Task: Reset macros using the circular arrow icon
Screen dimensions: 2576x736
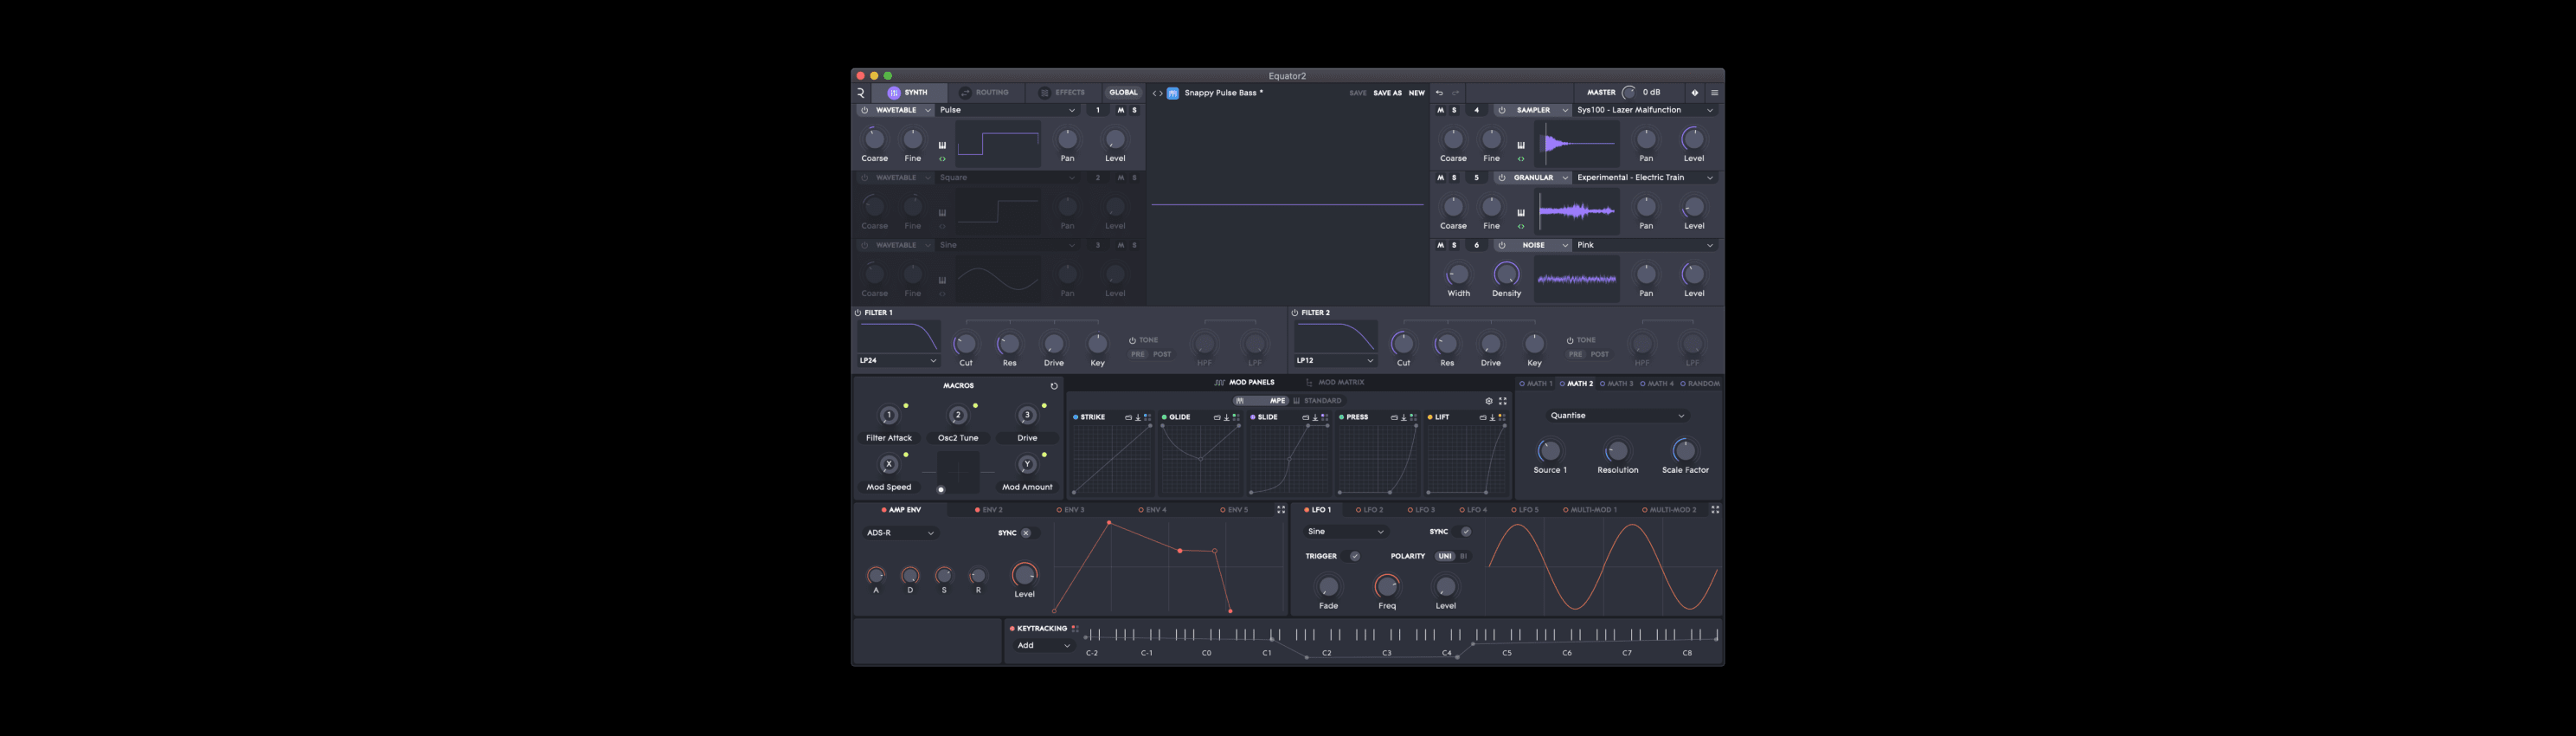Action: (1053, 386)
